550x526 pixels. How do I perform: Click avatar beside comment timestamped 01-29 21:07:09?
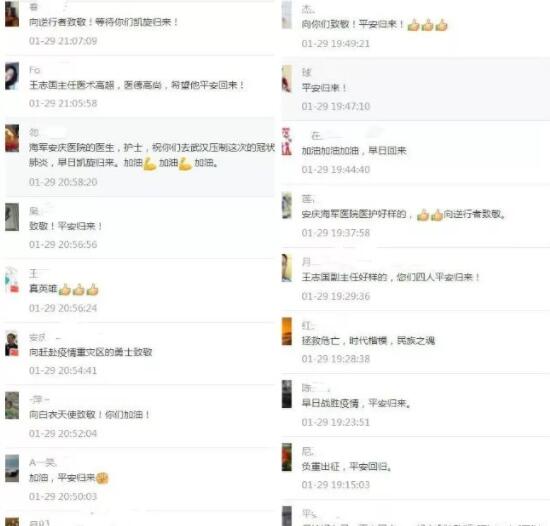click(x=12, y=14)
